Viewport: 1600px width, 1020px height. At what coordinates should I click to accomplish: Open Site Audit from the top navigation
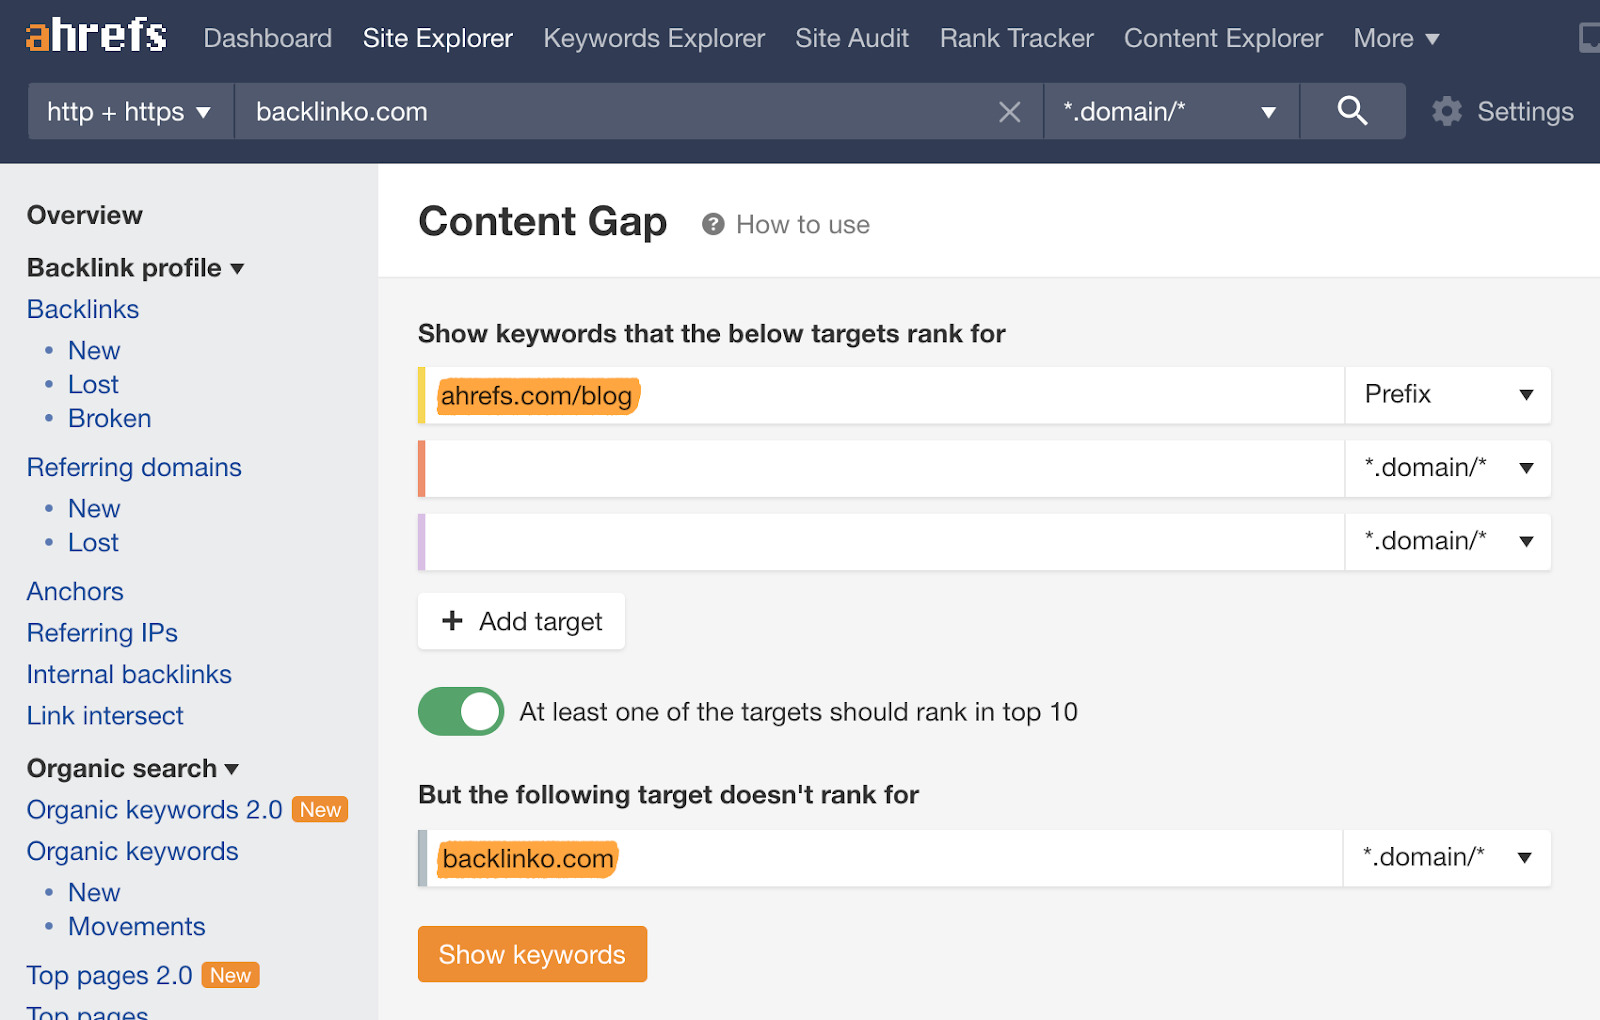pos(852,38)
